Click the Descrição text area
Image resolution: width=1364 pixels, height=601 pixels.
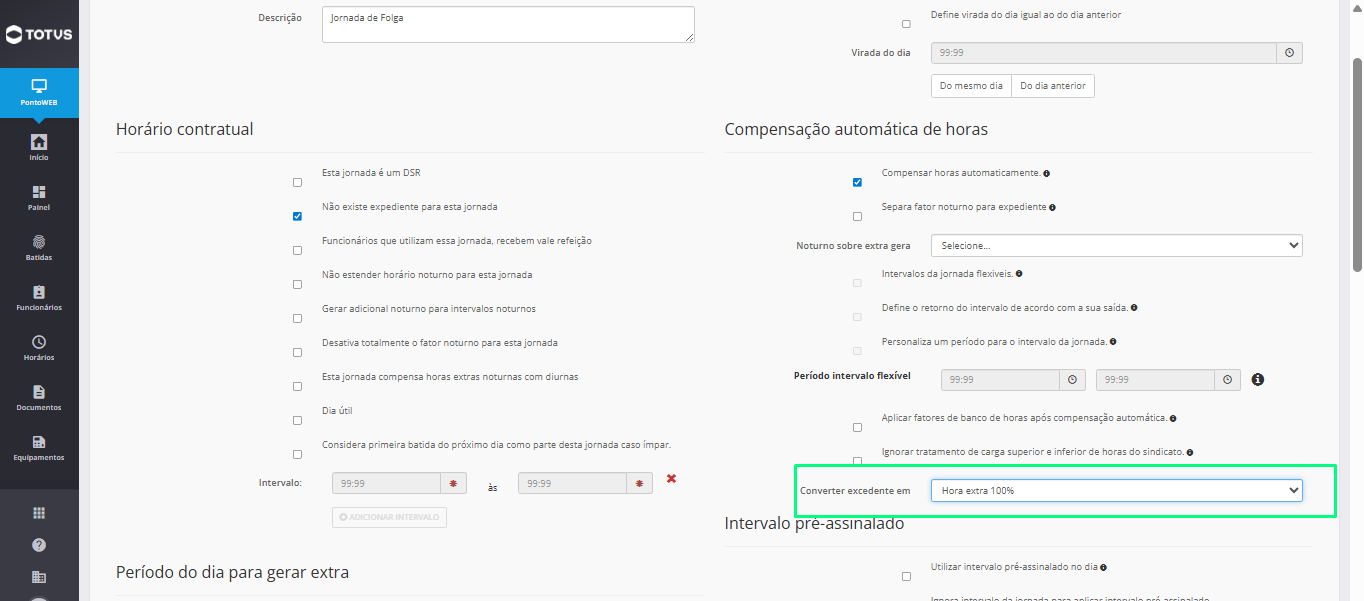point(508,25)
